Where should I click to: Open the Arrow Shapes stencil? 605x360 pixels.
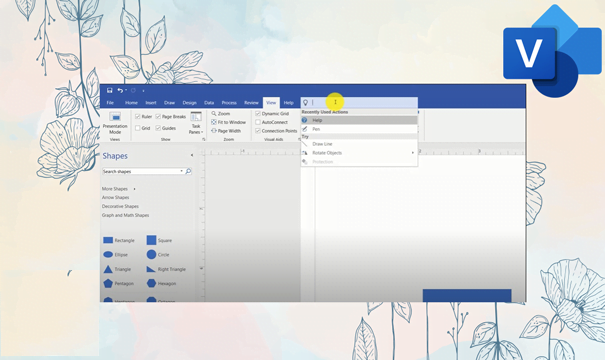115,197
